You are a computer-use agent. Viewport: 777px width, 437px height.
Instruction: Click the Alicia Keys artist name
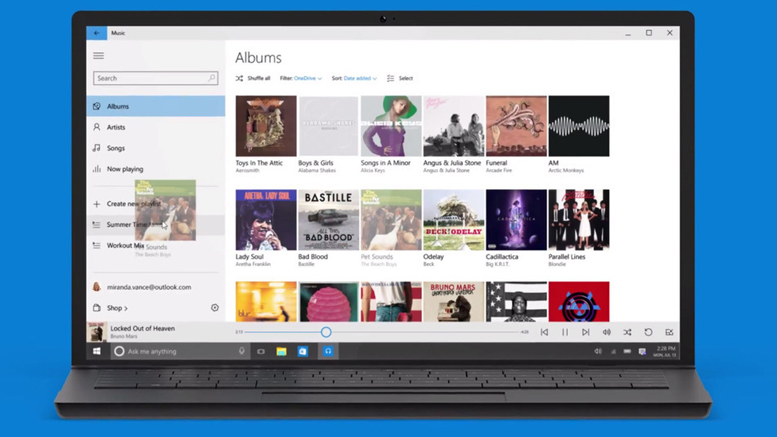pos(373,170)
